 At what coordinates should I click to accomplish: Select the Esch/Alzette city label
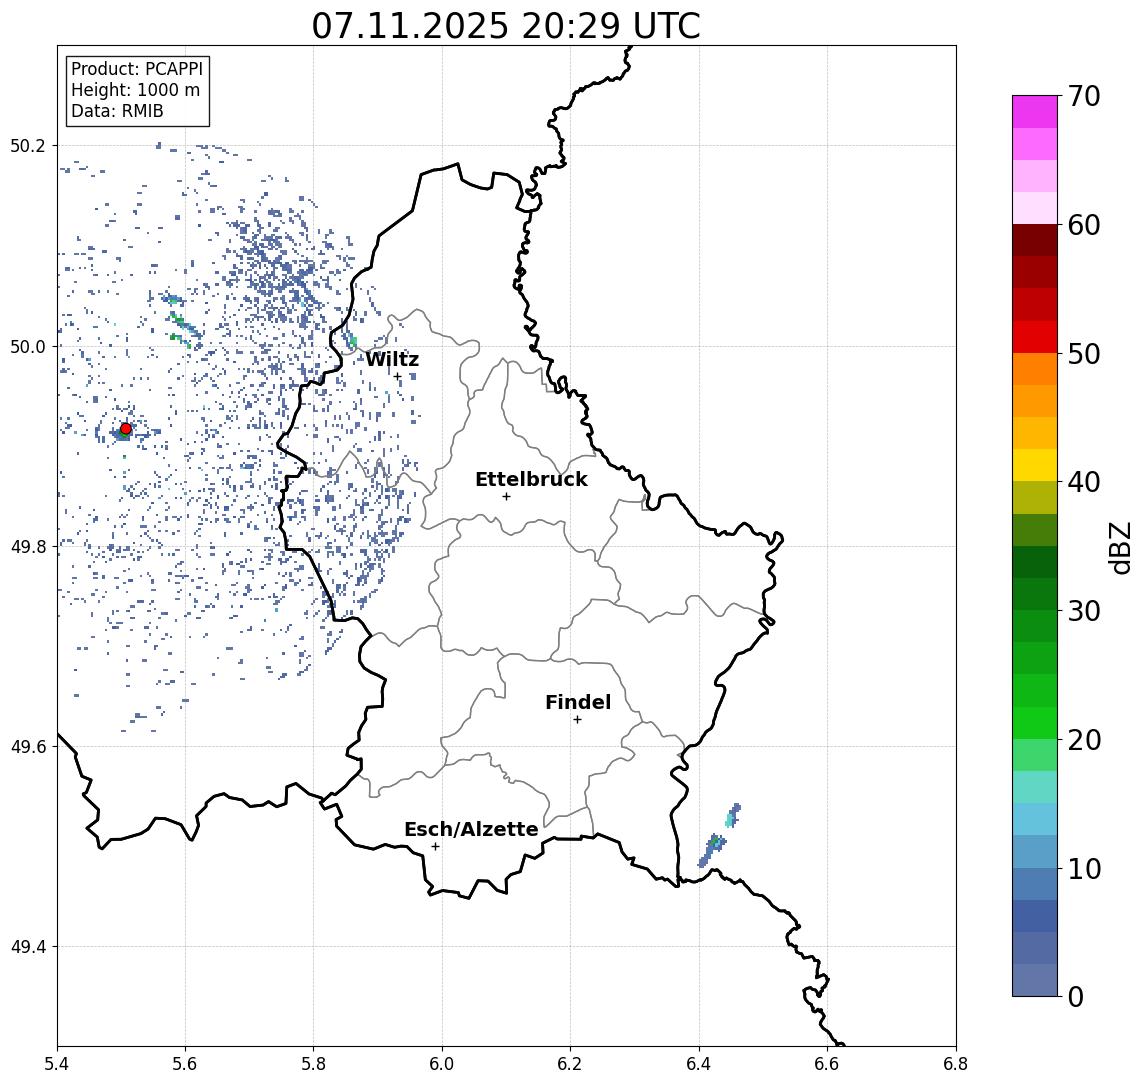tap(471, 829)
